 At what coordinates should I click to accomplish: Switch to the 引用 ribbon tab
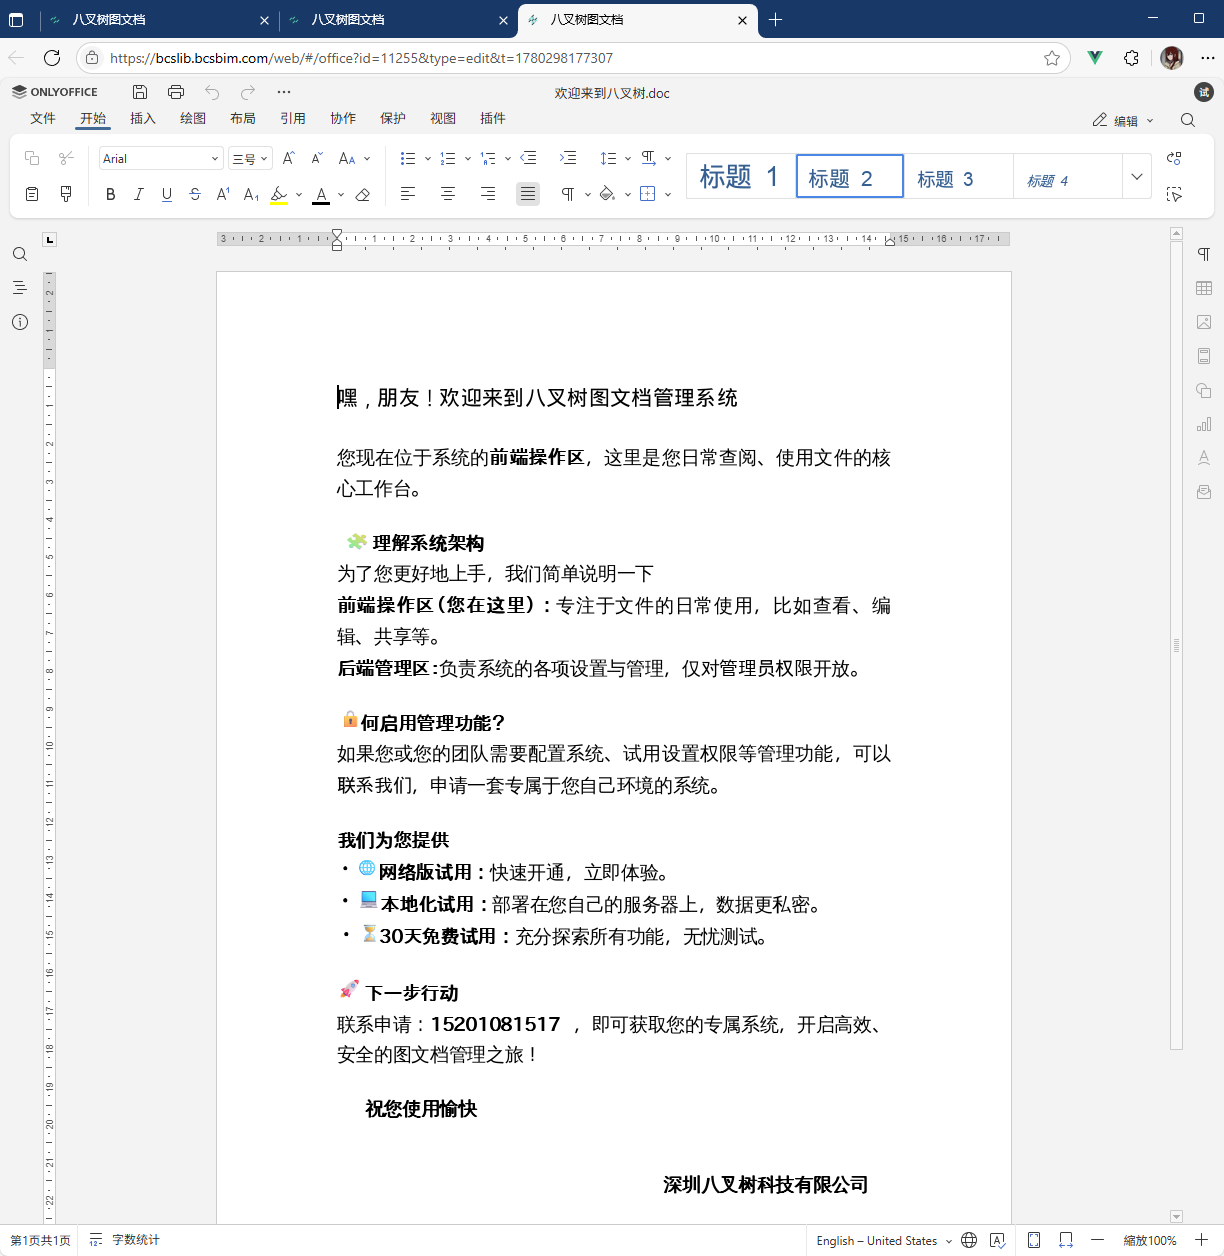(293, 118)
